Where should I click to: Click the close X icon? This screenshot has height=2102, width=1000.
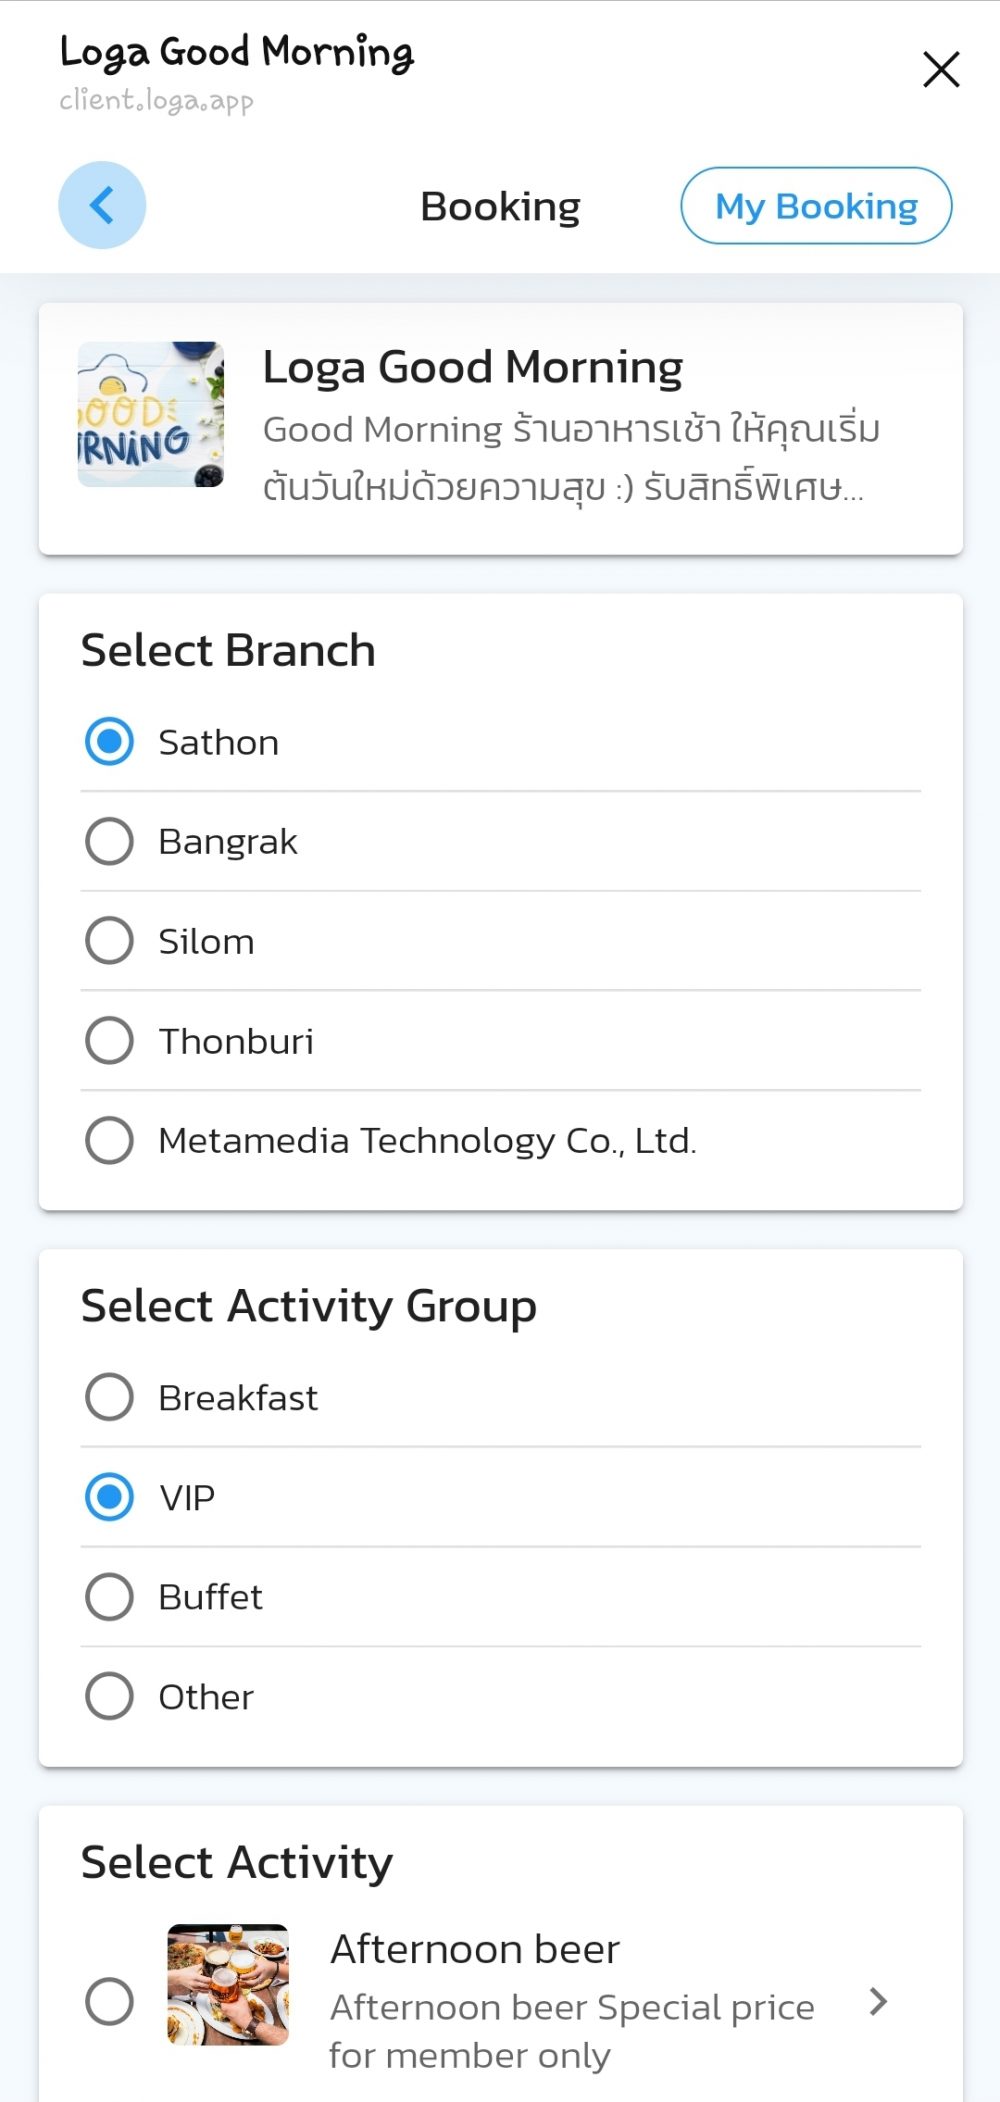point(940,70)
